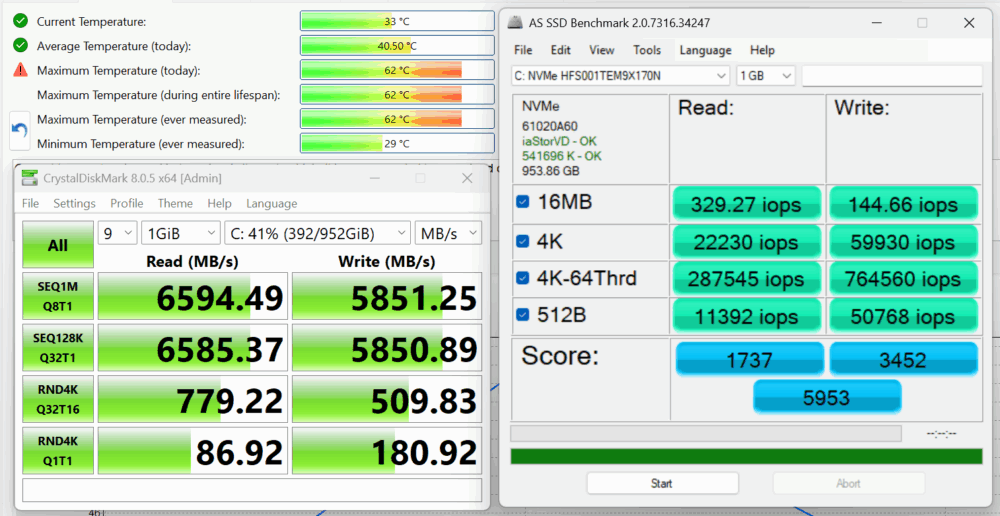
Task: Click the green check icon beside Current Temperature
Action: pyautogui.click(x=20, y=21)
